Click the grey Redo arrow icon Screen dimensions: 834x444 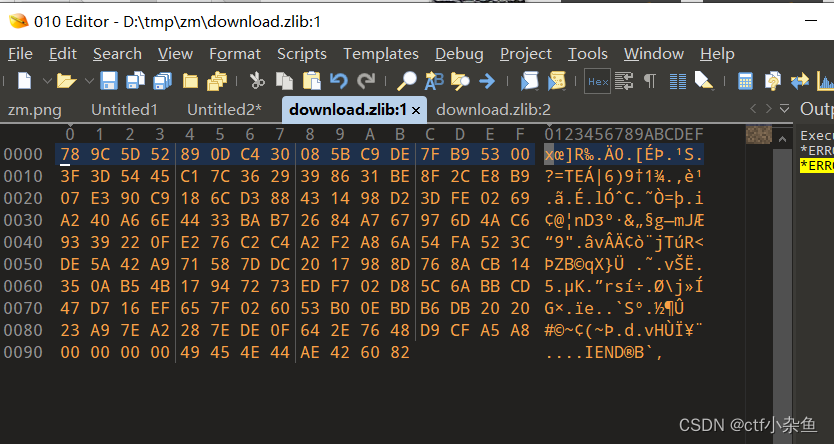tap(366, 81)
